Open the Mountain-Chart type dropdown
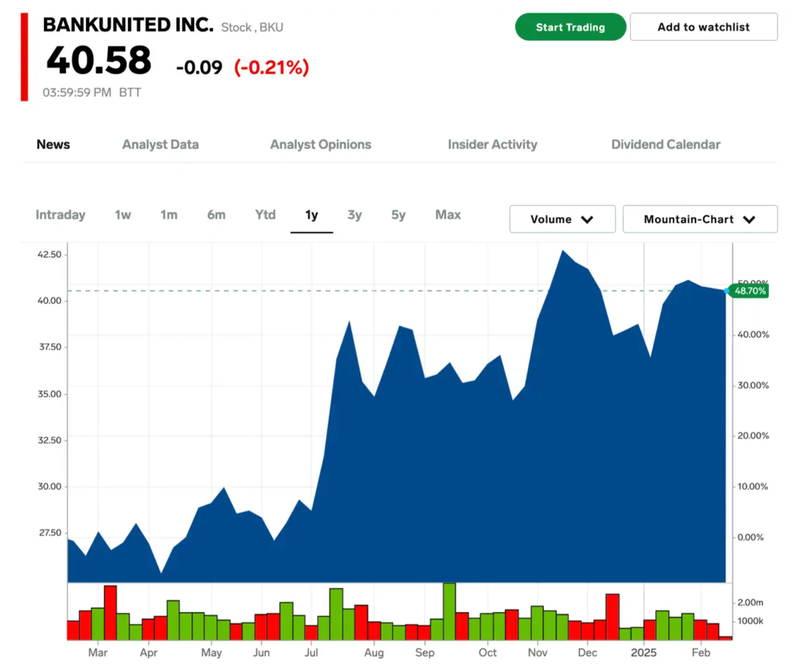800x670 pixels. [699, 219]
